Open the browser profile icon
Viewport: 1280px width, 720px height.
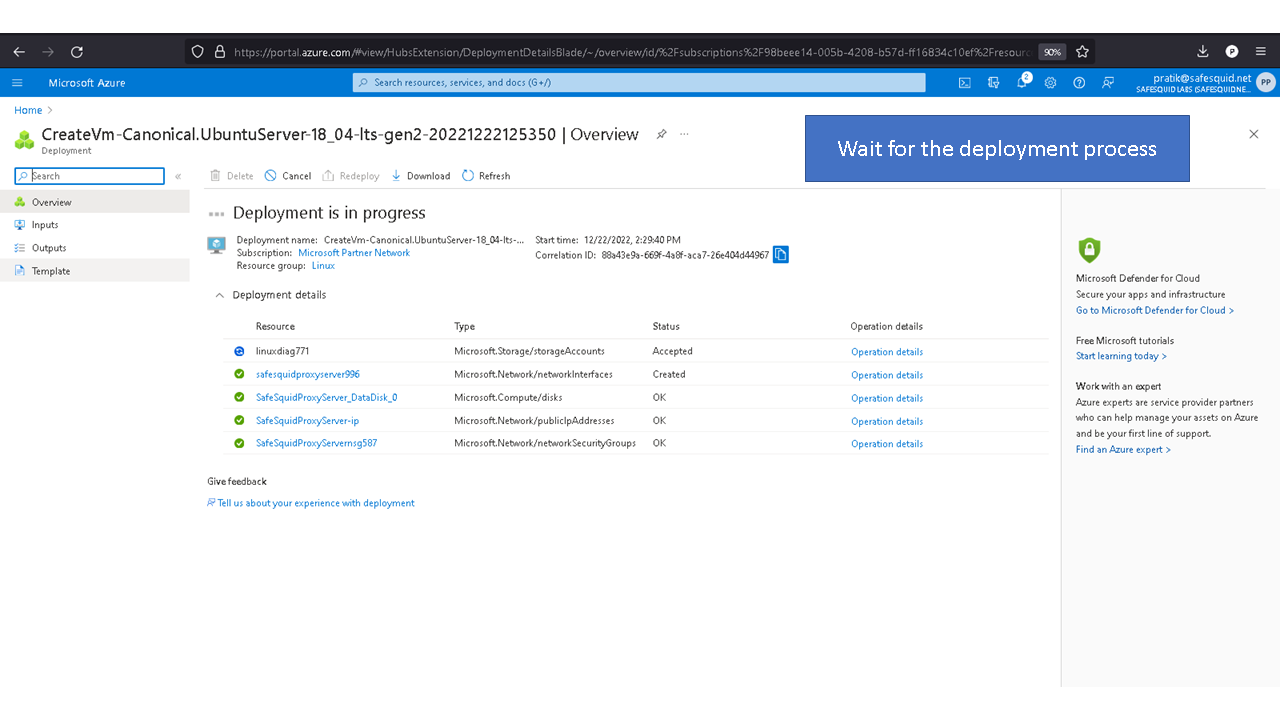pos(1232,52)
